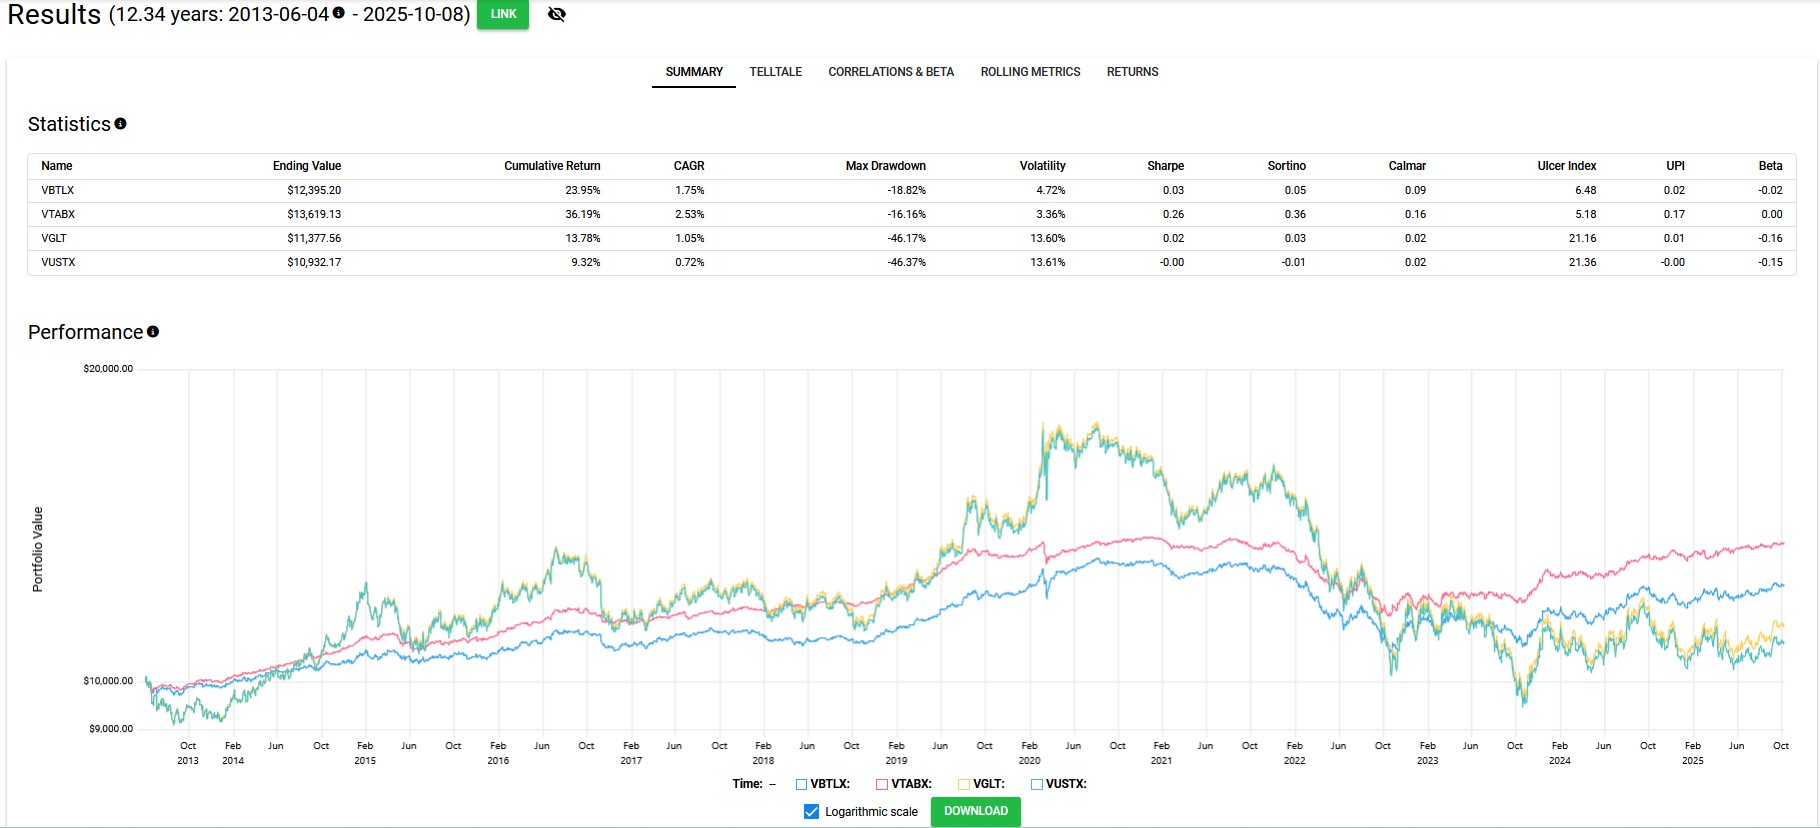
Task: Open the SUMMARY tab
Action: click(694, 72)
